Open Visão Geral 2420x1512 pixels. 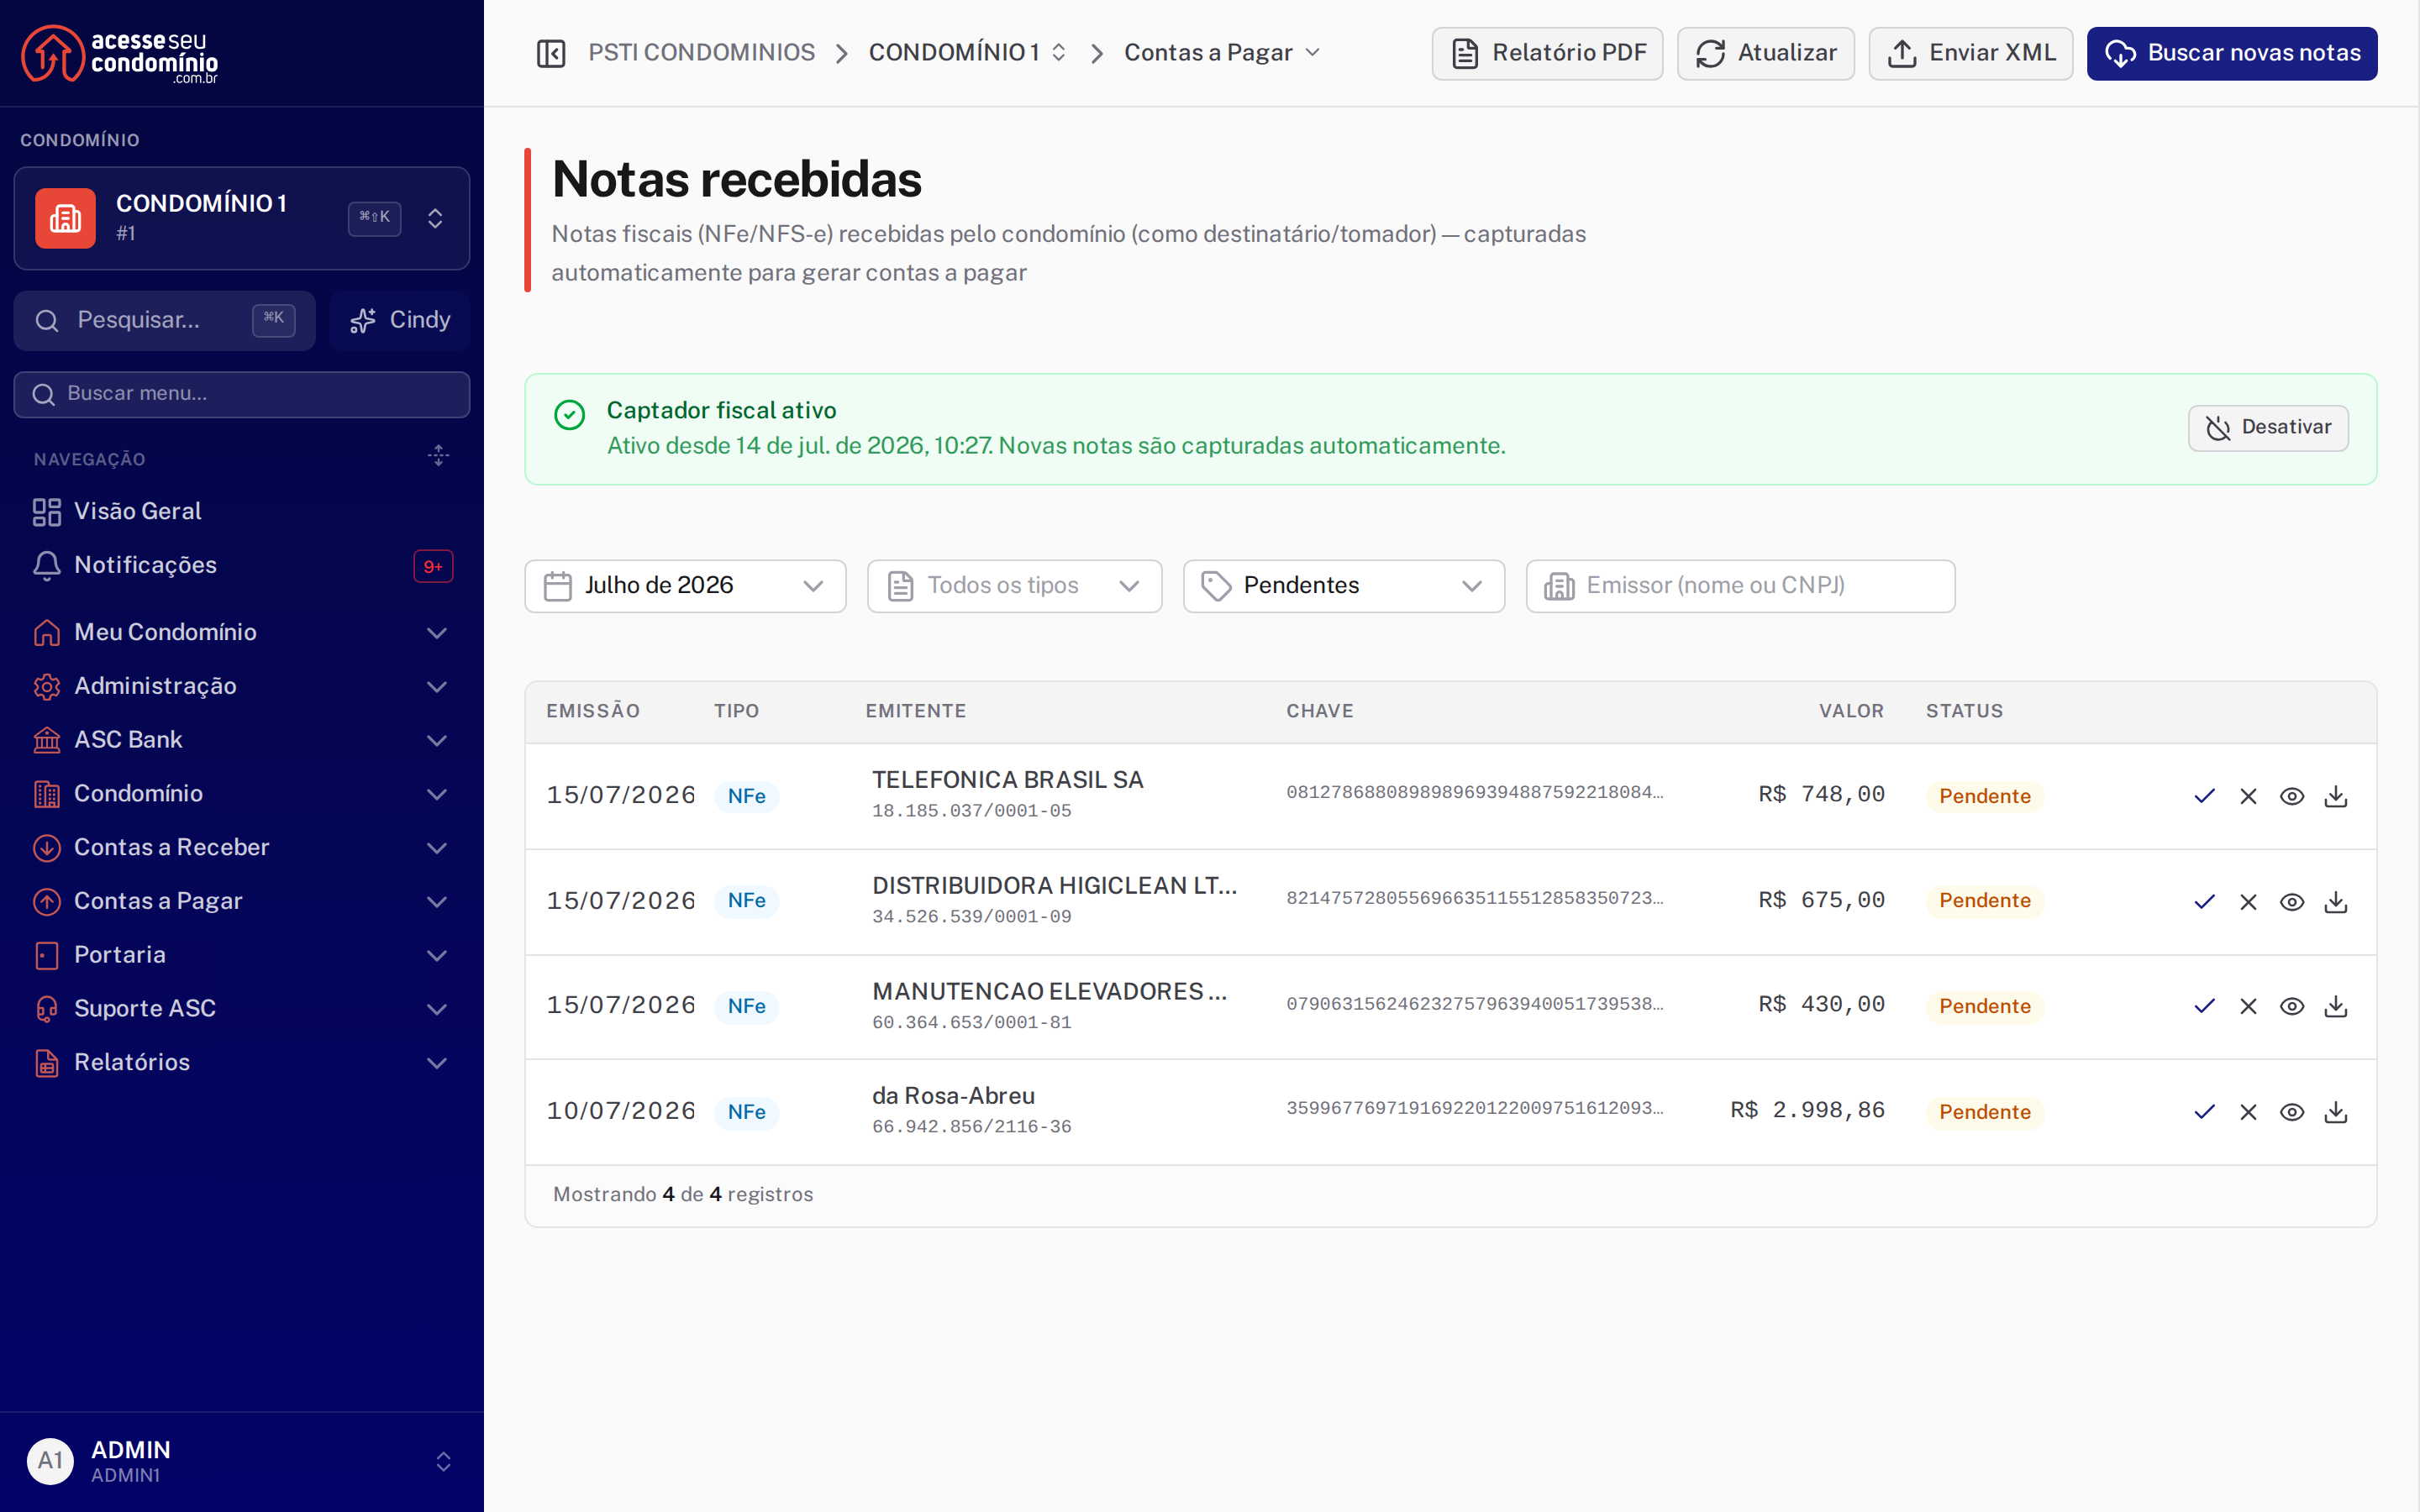click(x=242, y=512)
